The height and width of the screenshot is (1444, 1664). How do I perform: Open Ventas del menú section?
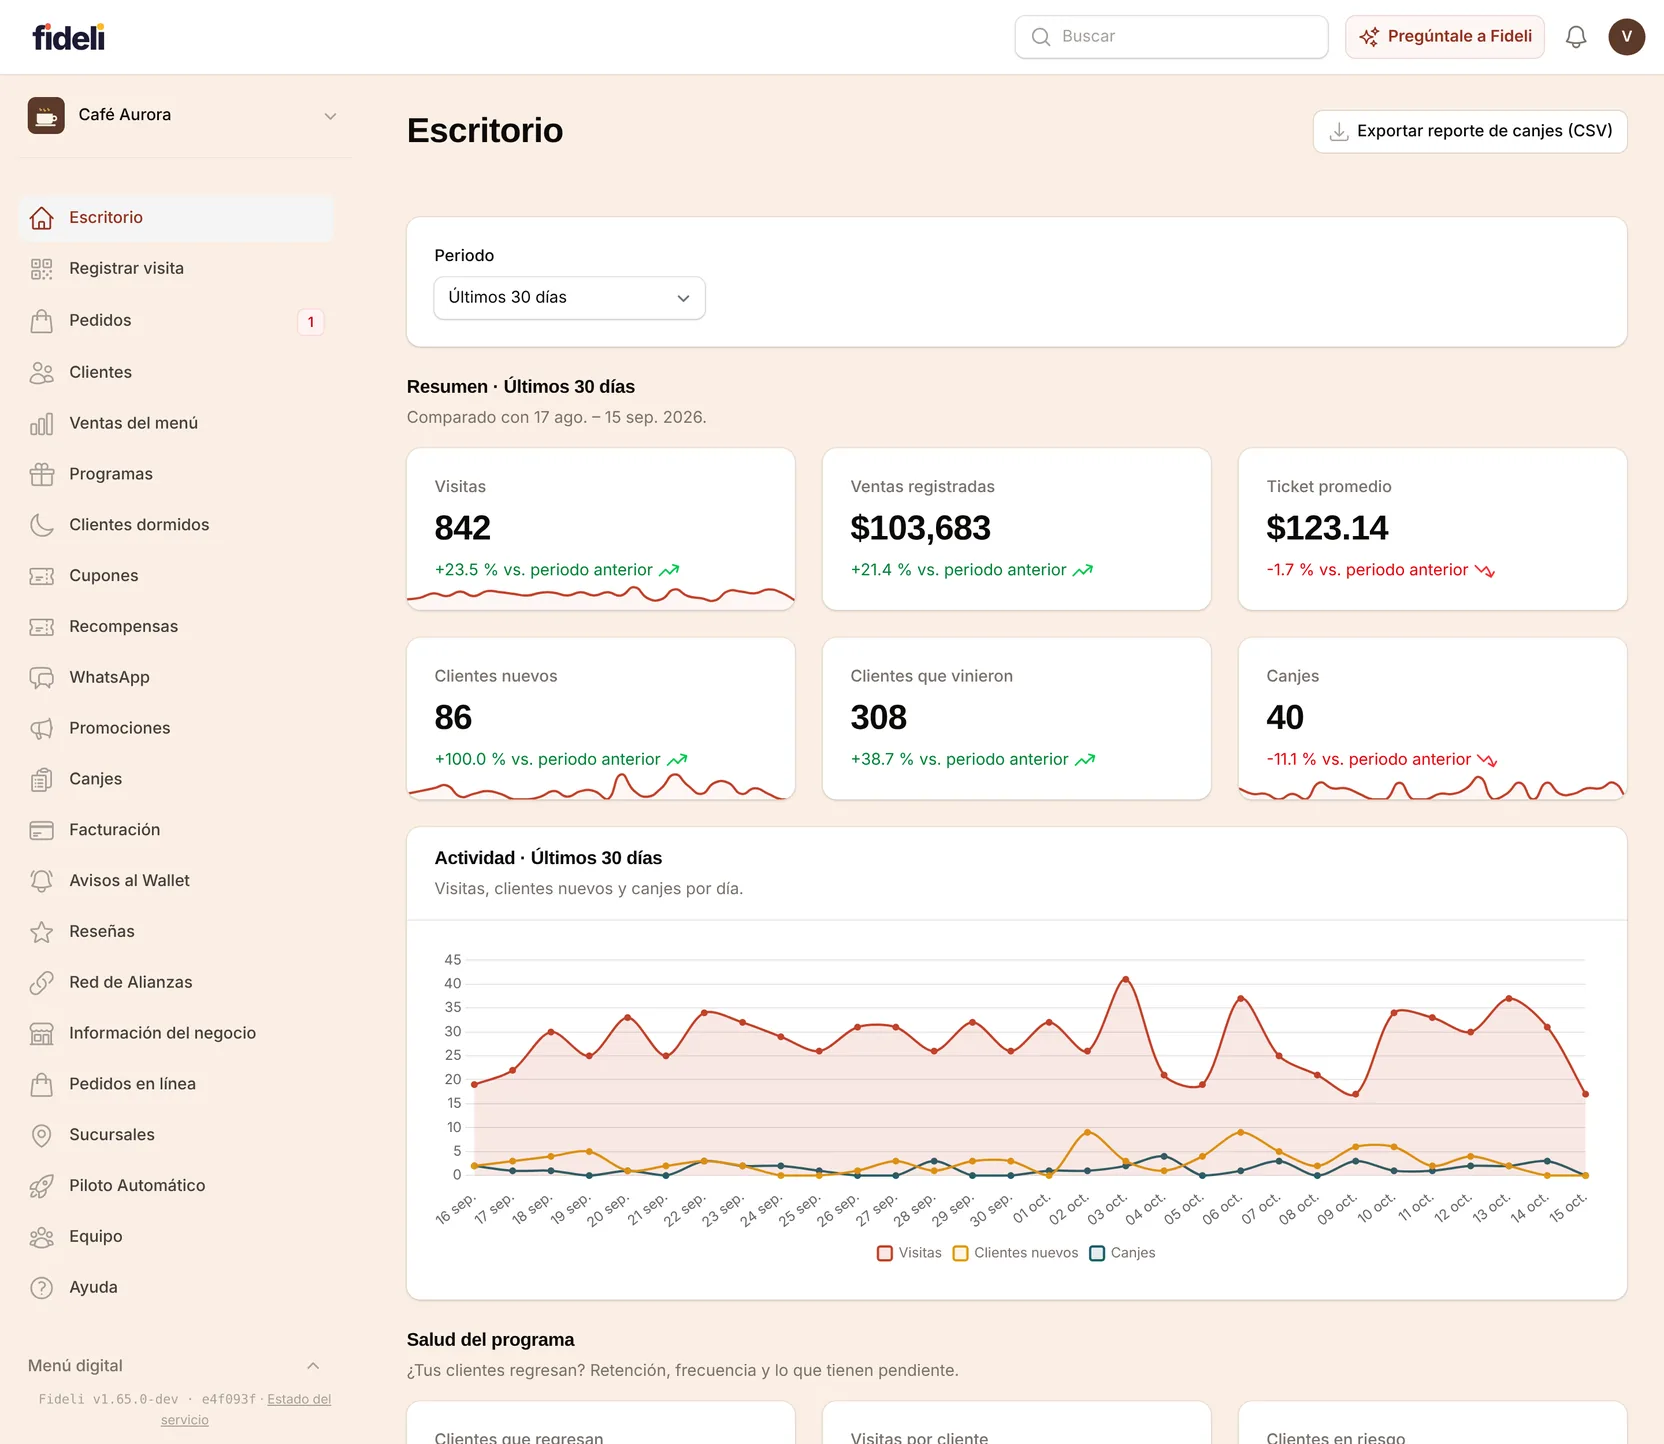pyautogui.click(x=176, y=424)
